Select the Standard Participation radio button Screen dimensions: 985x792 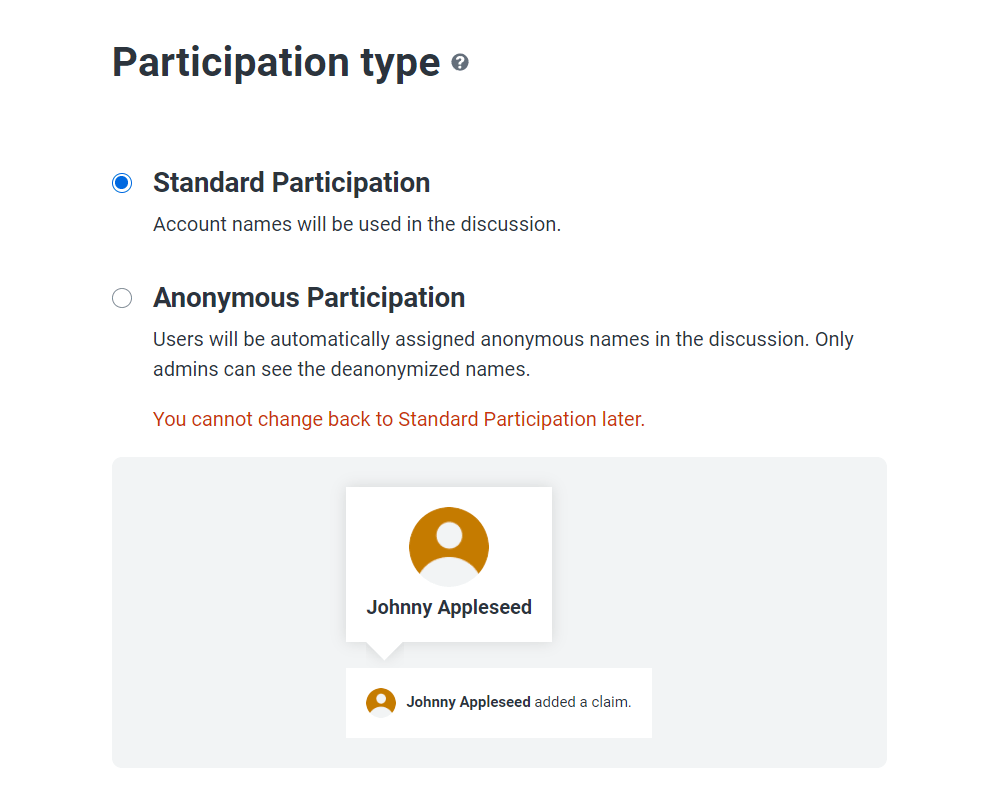[122, 183]
